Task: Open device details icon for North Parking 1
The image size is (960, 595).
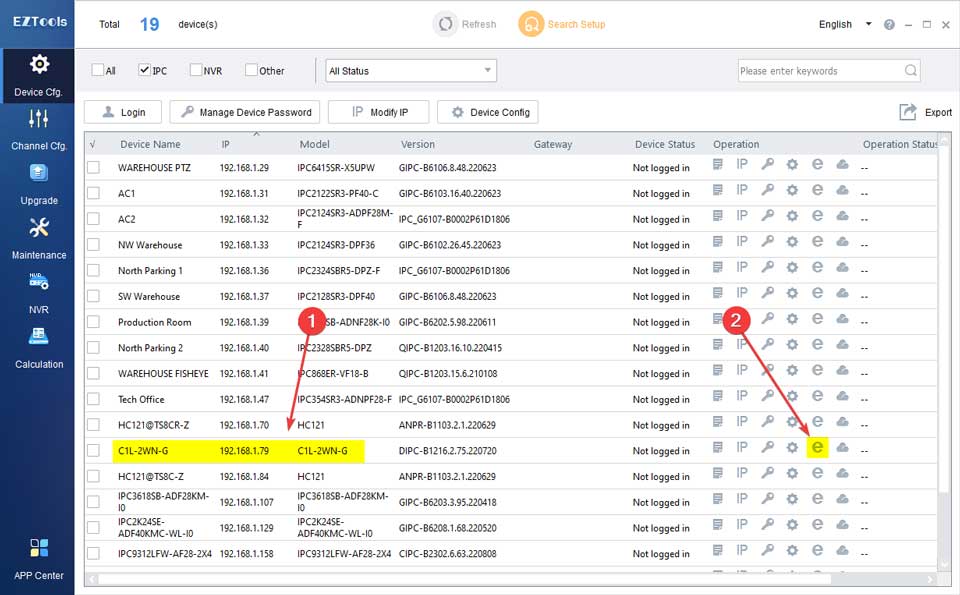Action: pos(718,270)
